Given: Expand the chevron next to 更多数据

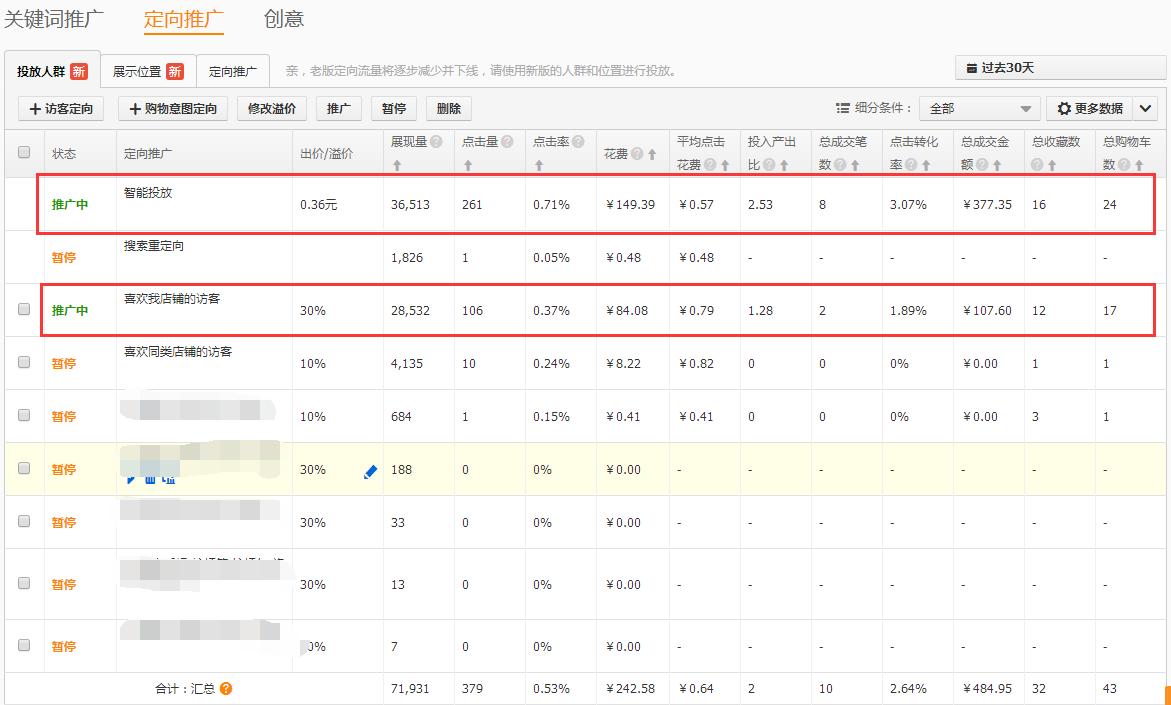Looking at the screenshot, I should tap(1145, 108).
